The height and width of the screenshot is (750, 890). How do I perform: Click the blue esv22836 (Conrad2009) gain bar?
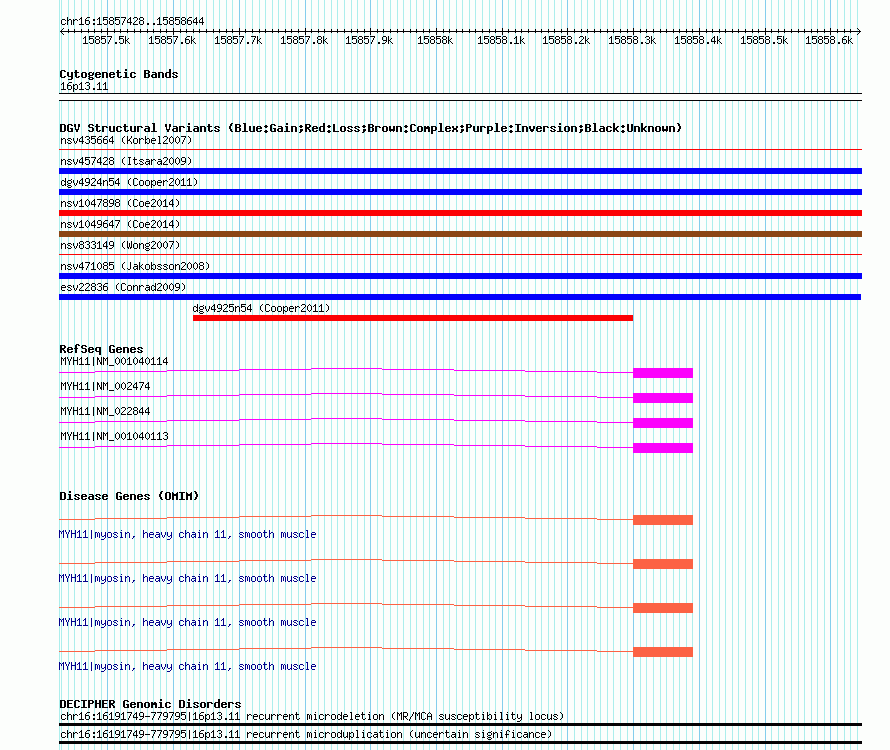coord(460,297)
